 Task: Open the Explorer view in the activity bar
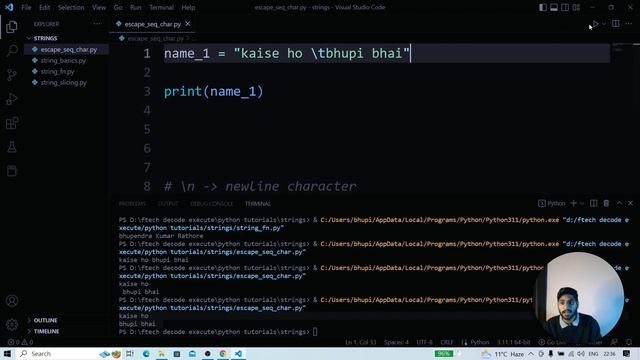click(12, 27)
